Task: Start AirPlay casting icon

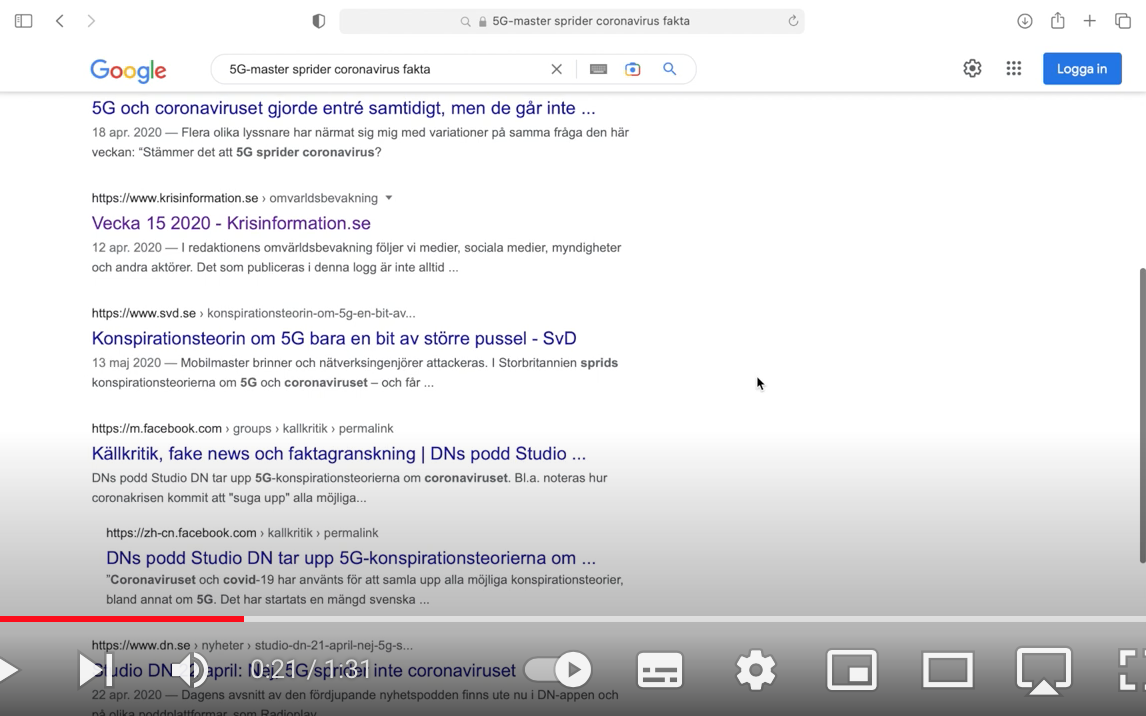Action: [x=1044, y=671]
